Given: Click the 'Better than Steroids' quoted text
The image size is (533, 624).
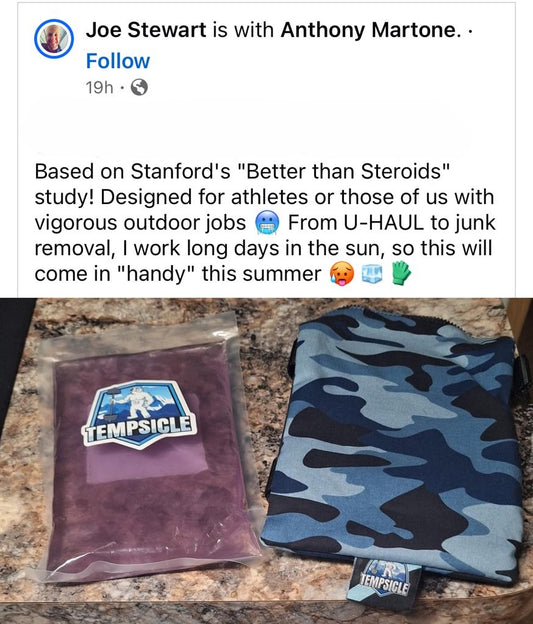Looking at the screenshot, I should coord(344,172).
